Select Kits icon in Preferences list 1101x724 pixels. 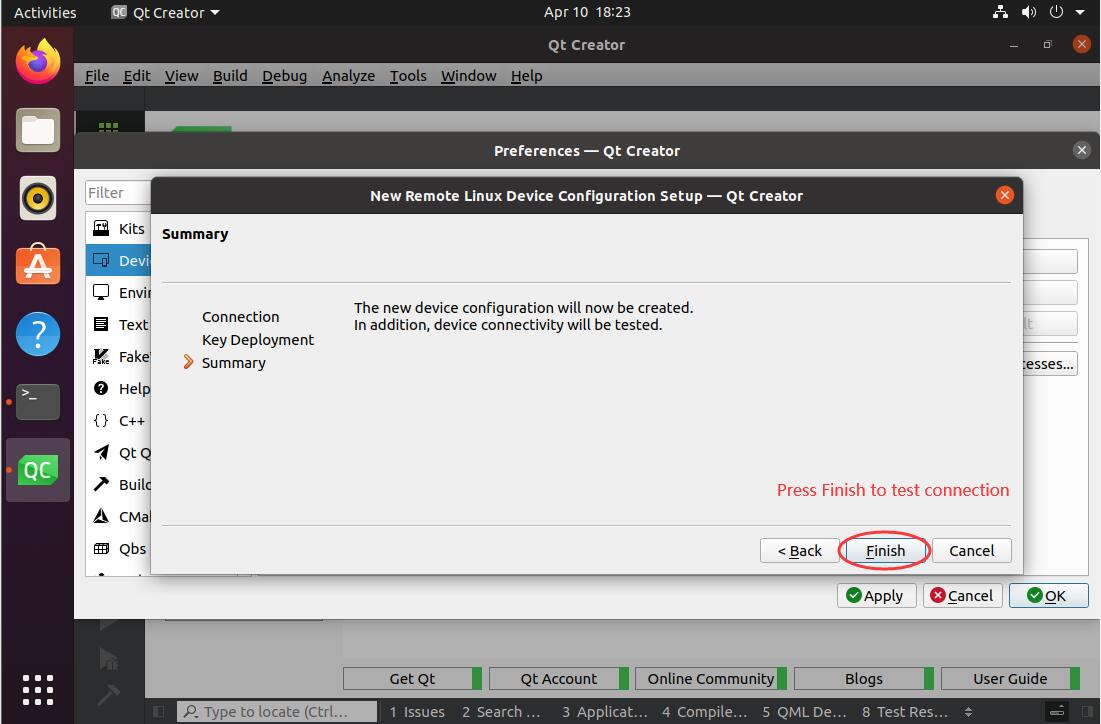pos(101,228)
